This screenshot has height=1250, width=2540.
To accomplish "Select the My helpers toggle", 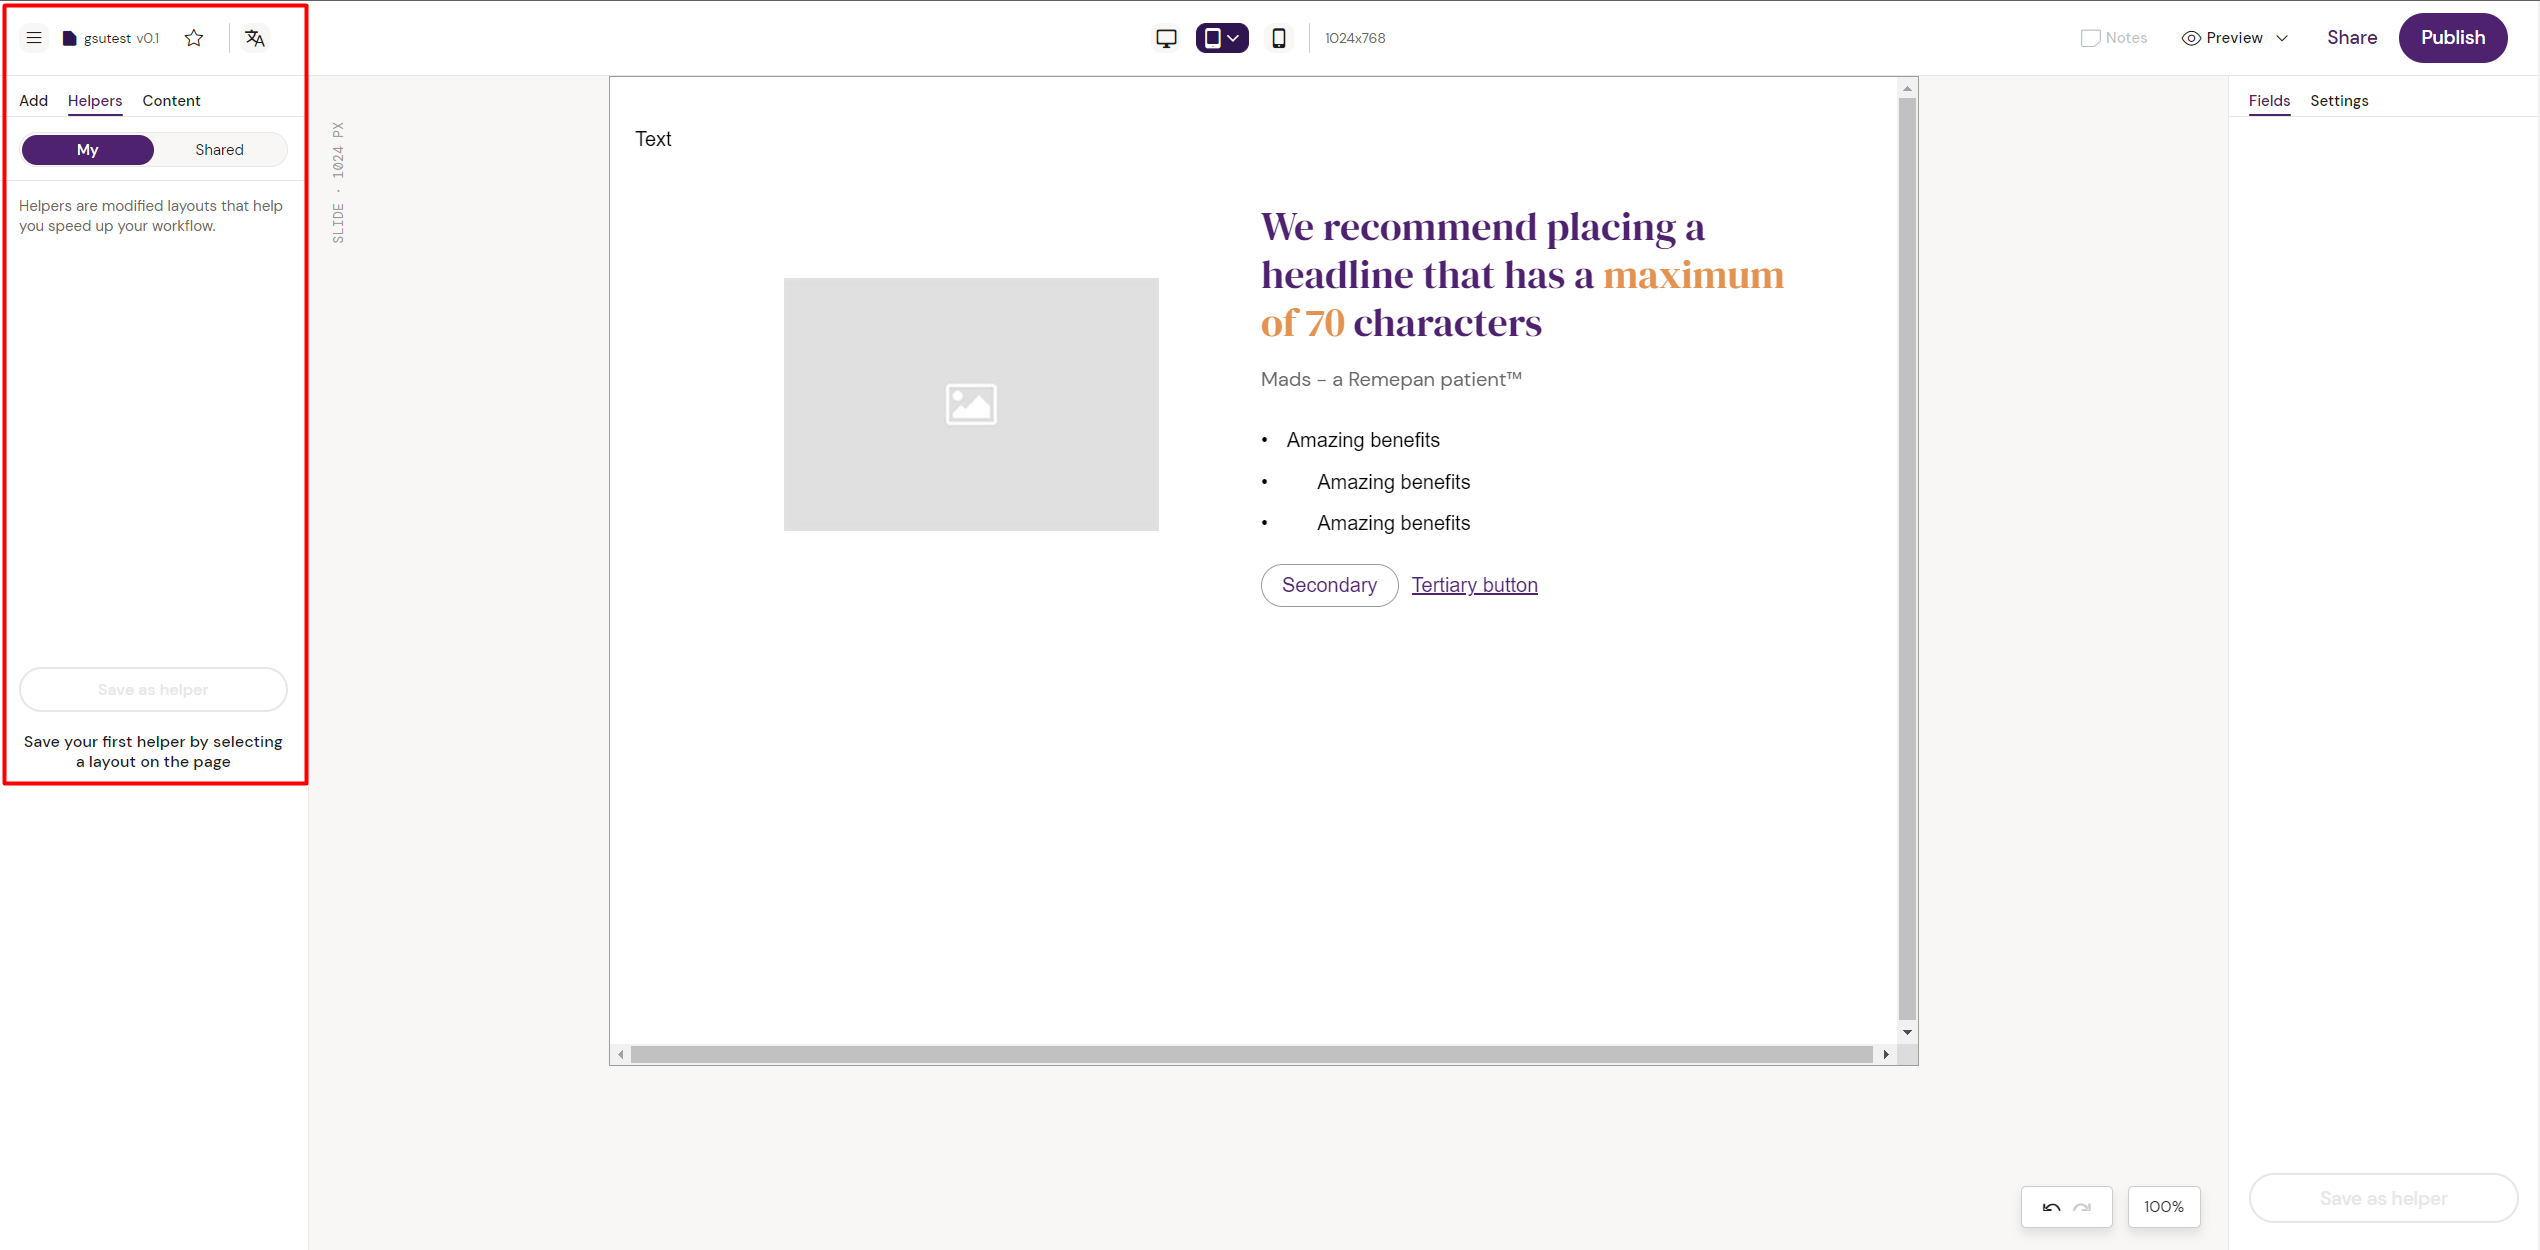I will (88, 150).
